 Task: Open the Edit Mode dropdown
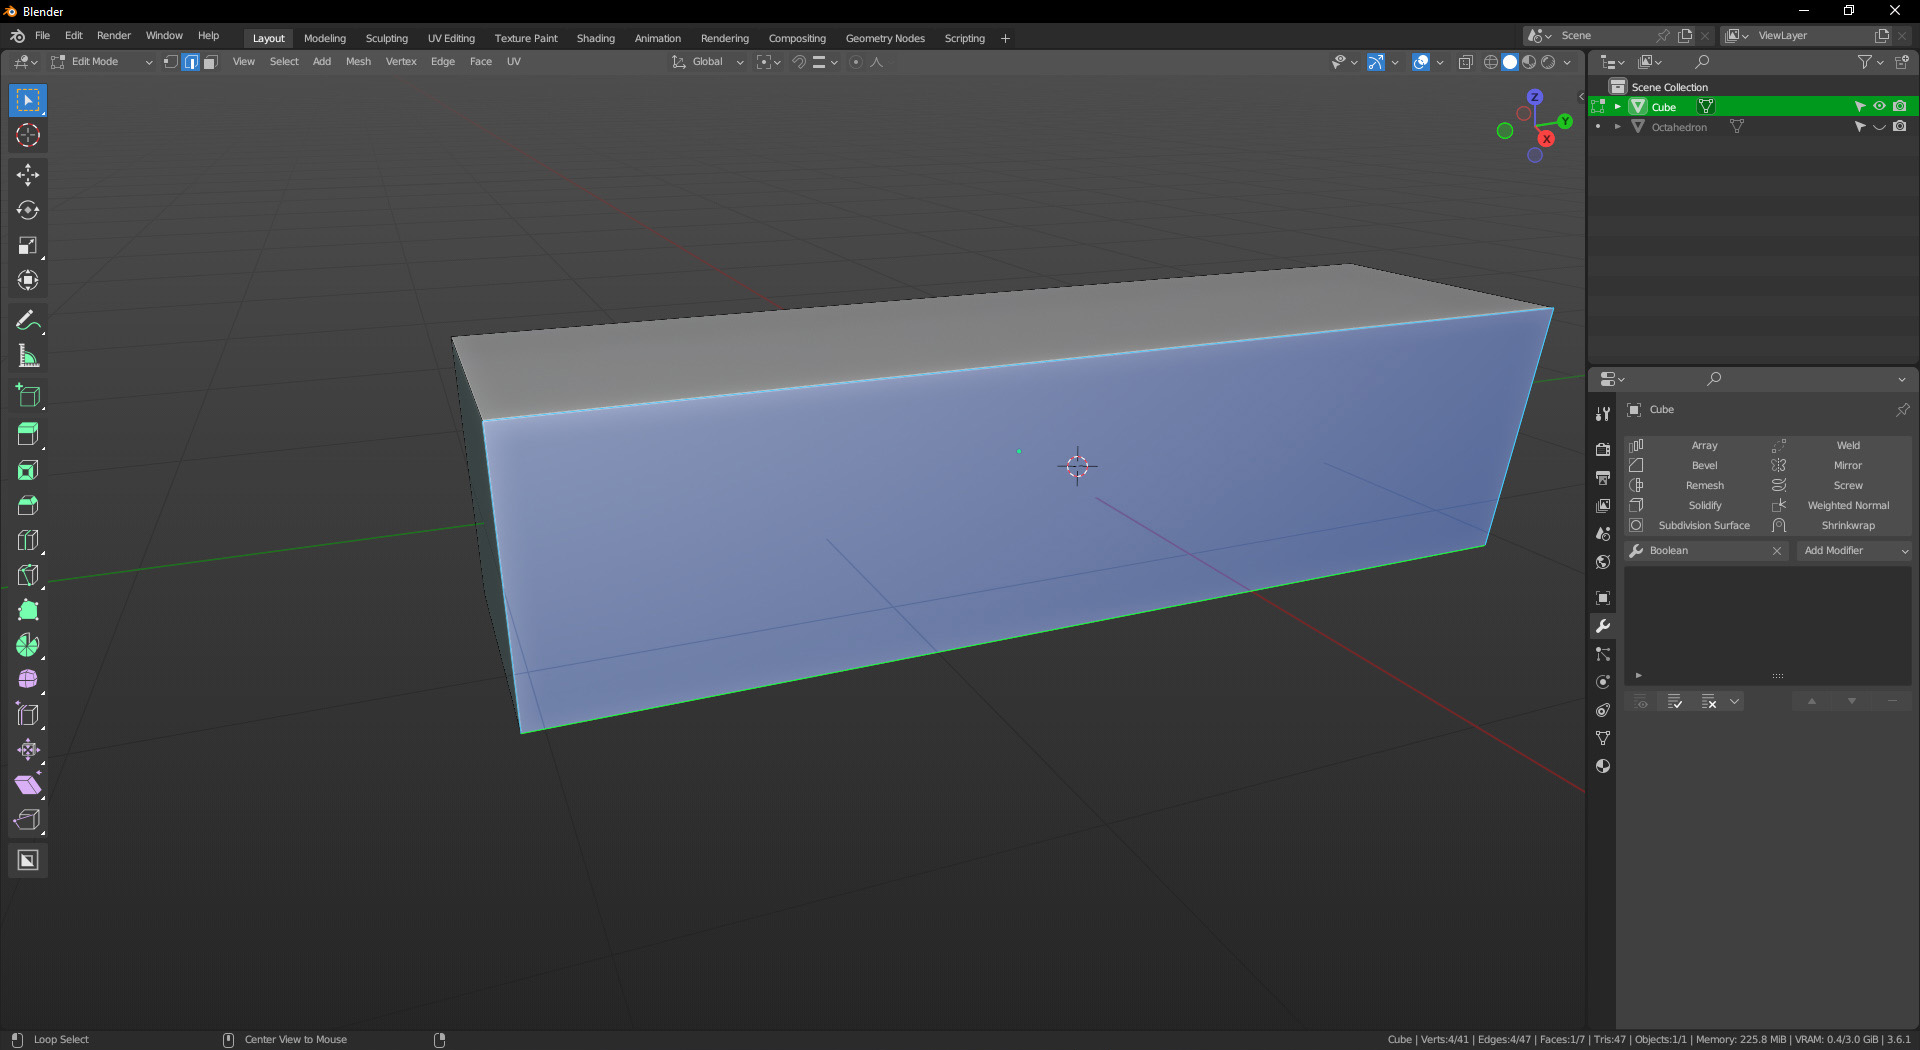click(x=101, y=62)
